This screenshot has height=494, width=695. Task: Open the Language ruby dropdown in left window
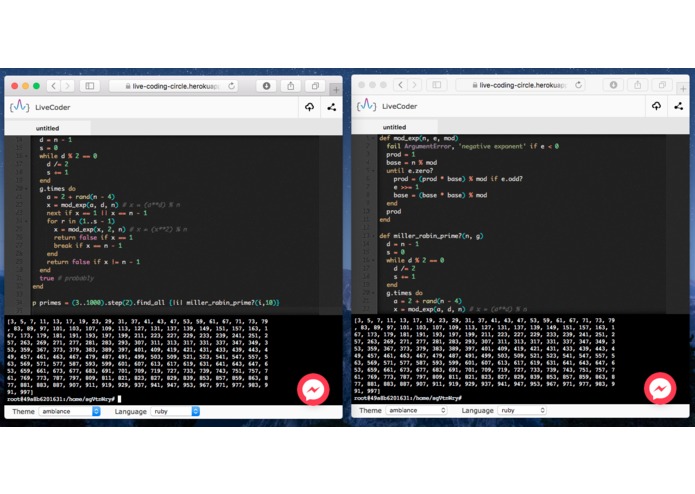pyautogui.click(x=175, y=412)
